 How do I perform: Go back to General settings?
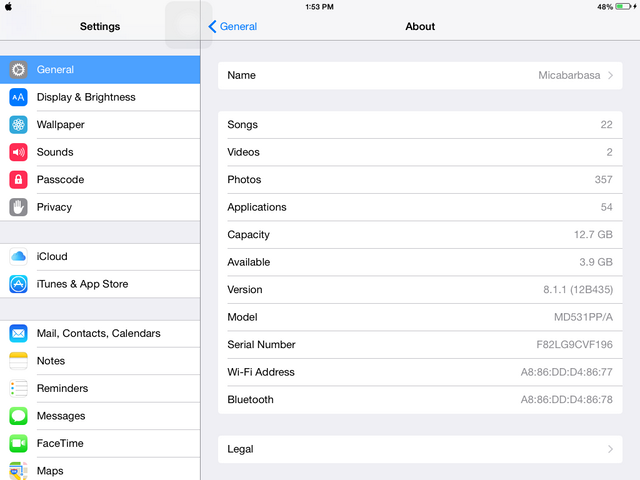pyautogui.click(x=232, y=27)
